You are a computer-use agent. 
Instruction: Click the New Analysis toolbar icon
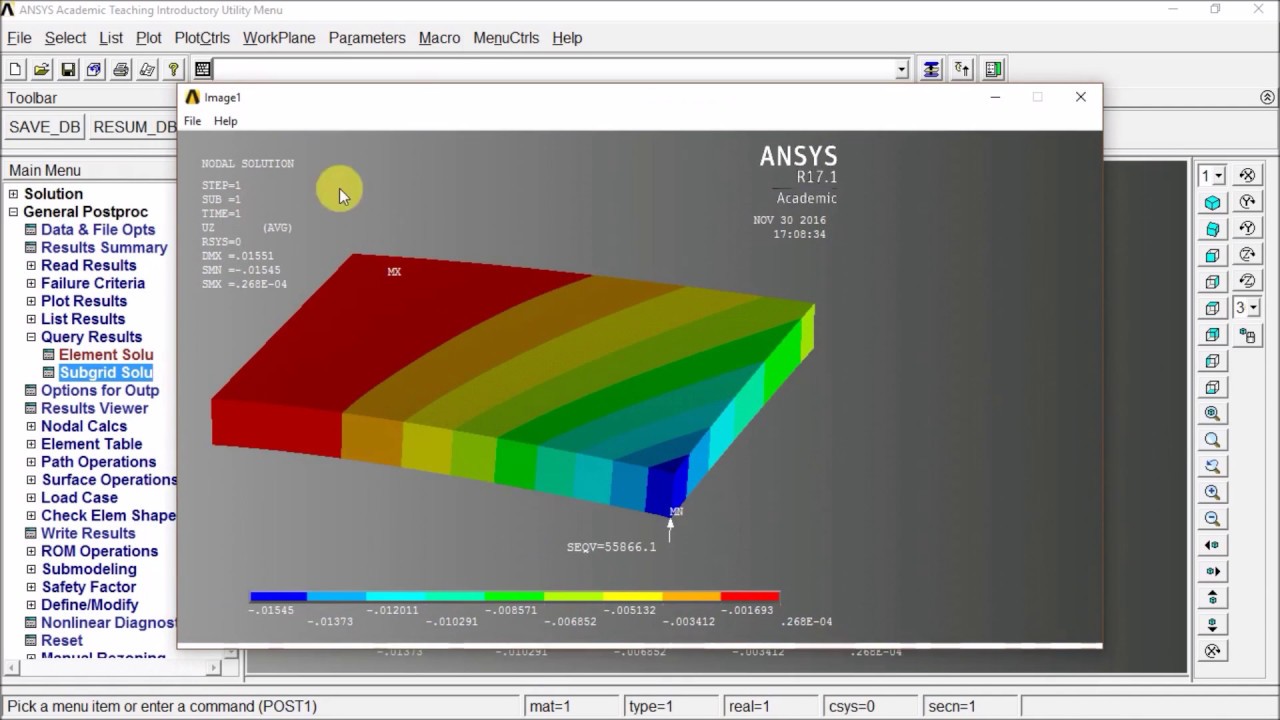(x=15, y=69)
